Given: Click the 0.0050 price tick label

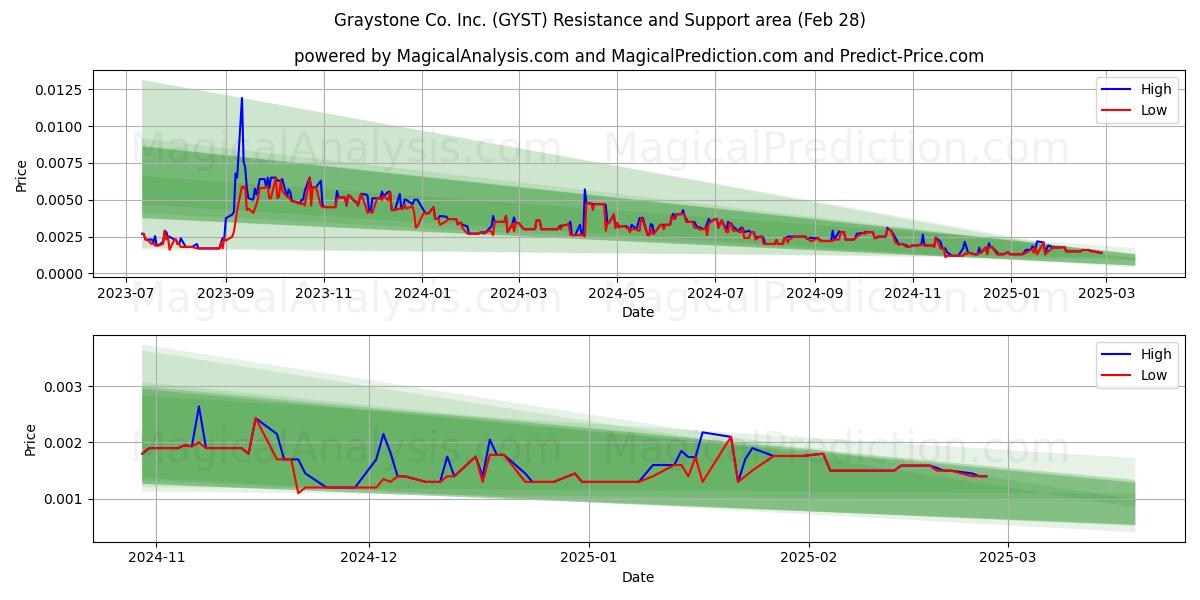Looking at the screenshot, I should [x=60, y=200].
